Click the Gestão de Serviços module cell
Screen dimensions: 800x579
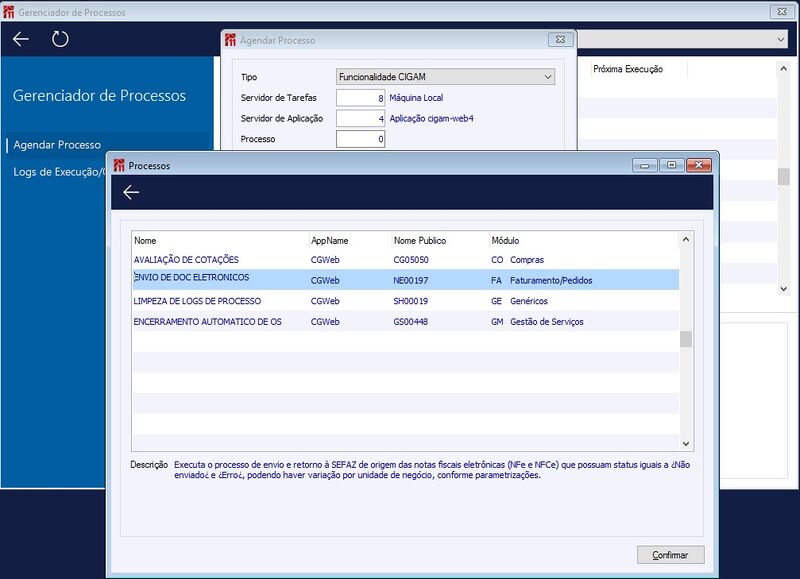pyautogui.click(x=546, y=322)
